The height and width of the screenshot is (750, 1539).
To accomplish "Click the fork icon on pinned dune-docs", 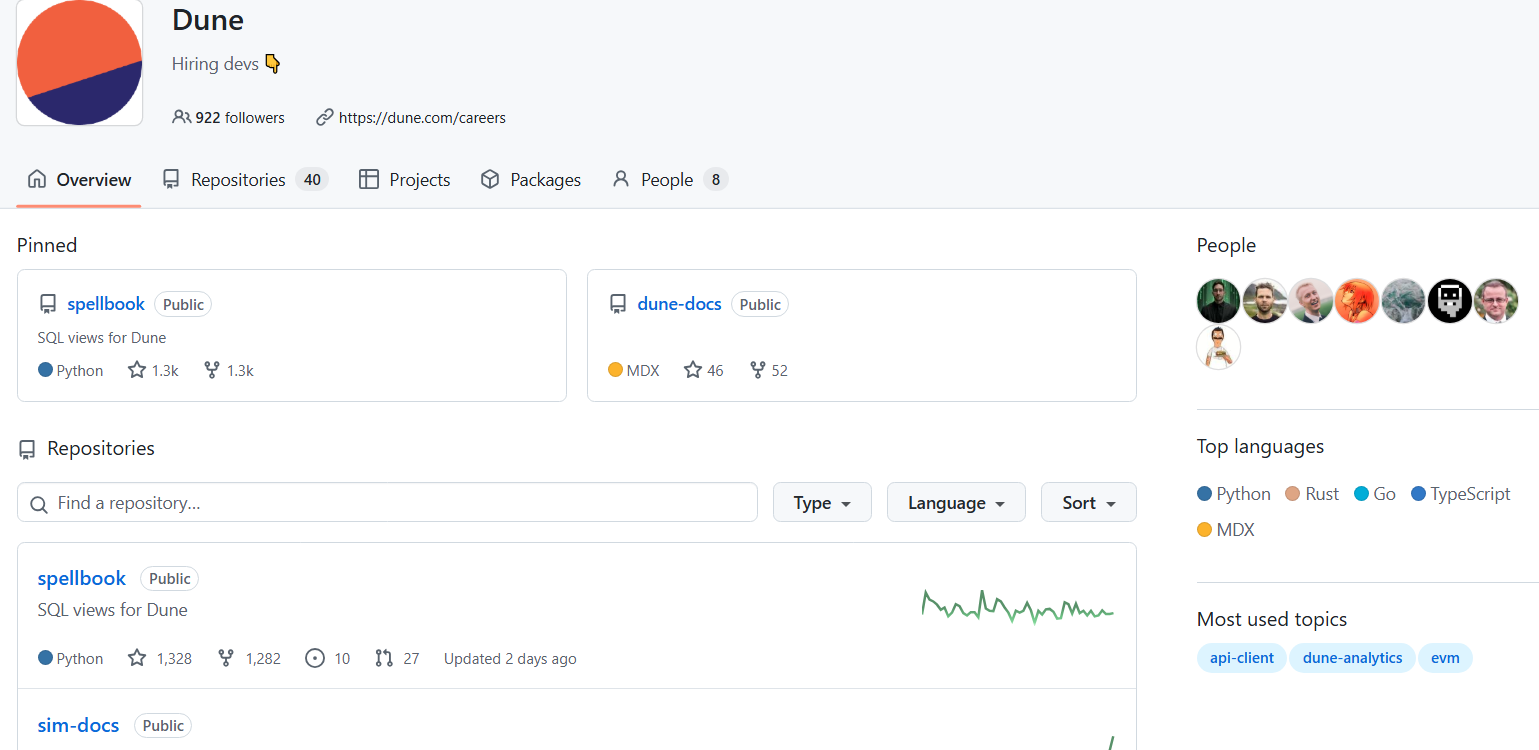I will pos(758,370).
